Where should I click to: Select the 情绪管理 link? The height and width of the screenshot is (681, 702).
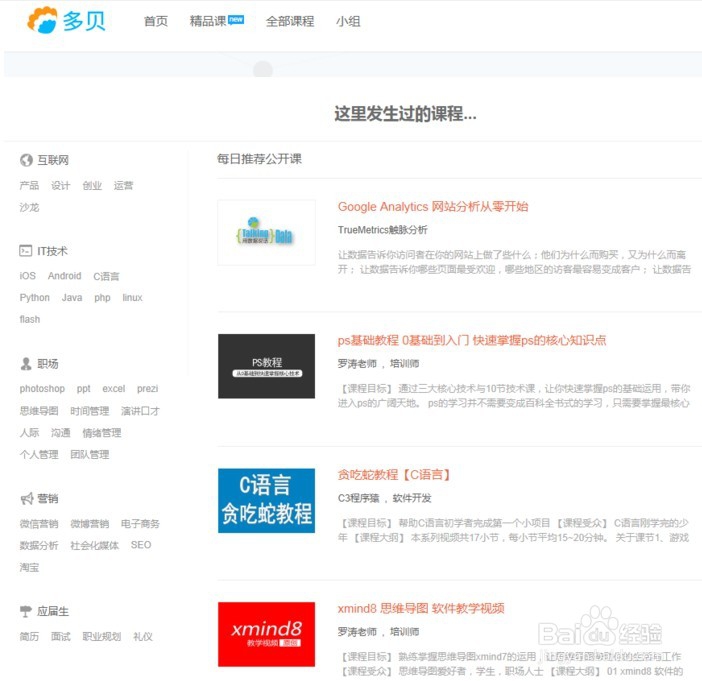[102, 433]
